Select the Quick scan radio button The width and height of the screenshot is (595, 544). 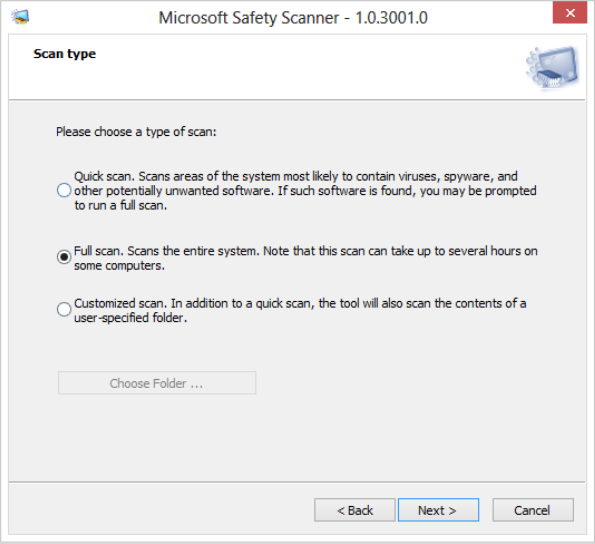(x=64, y=190)
